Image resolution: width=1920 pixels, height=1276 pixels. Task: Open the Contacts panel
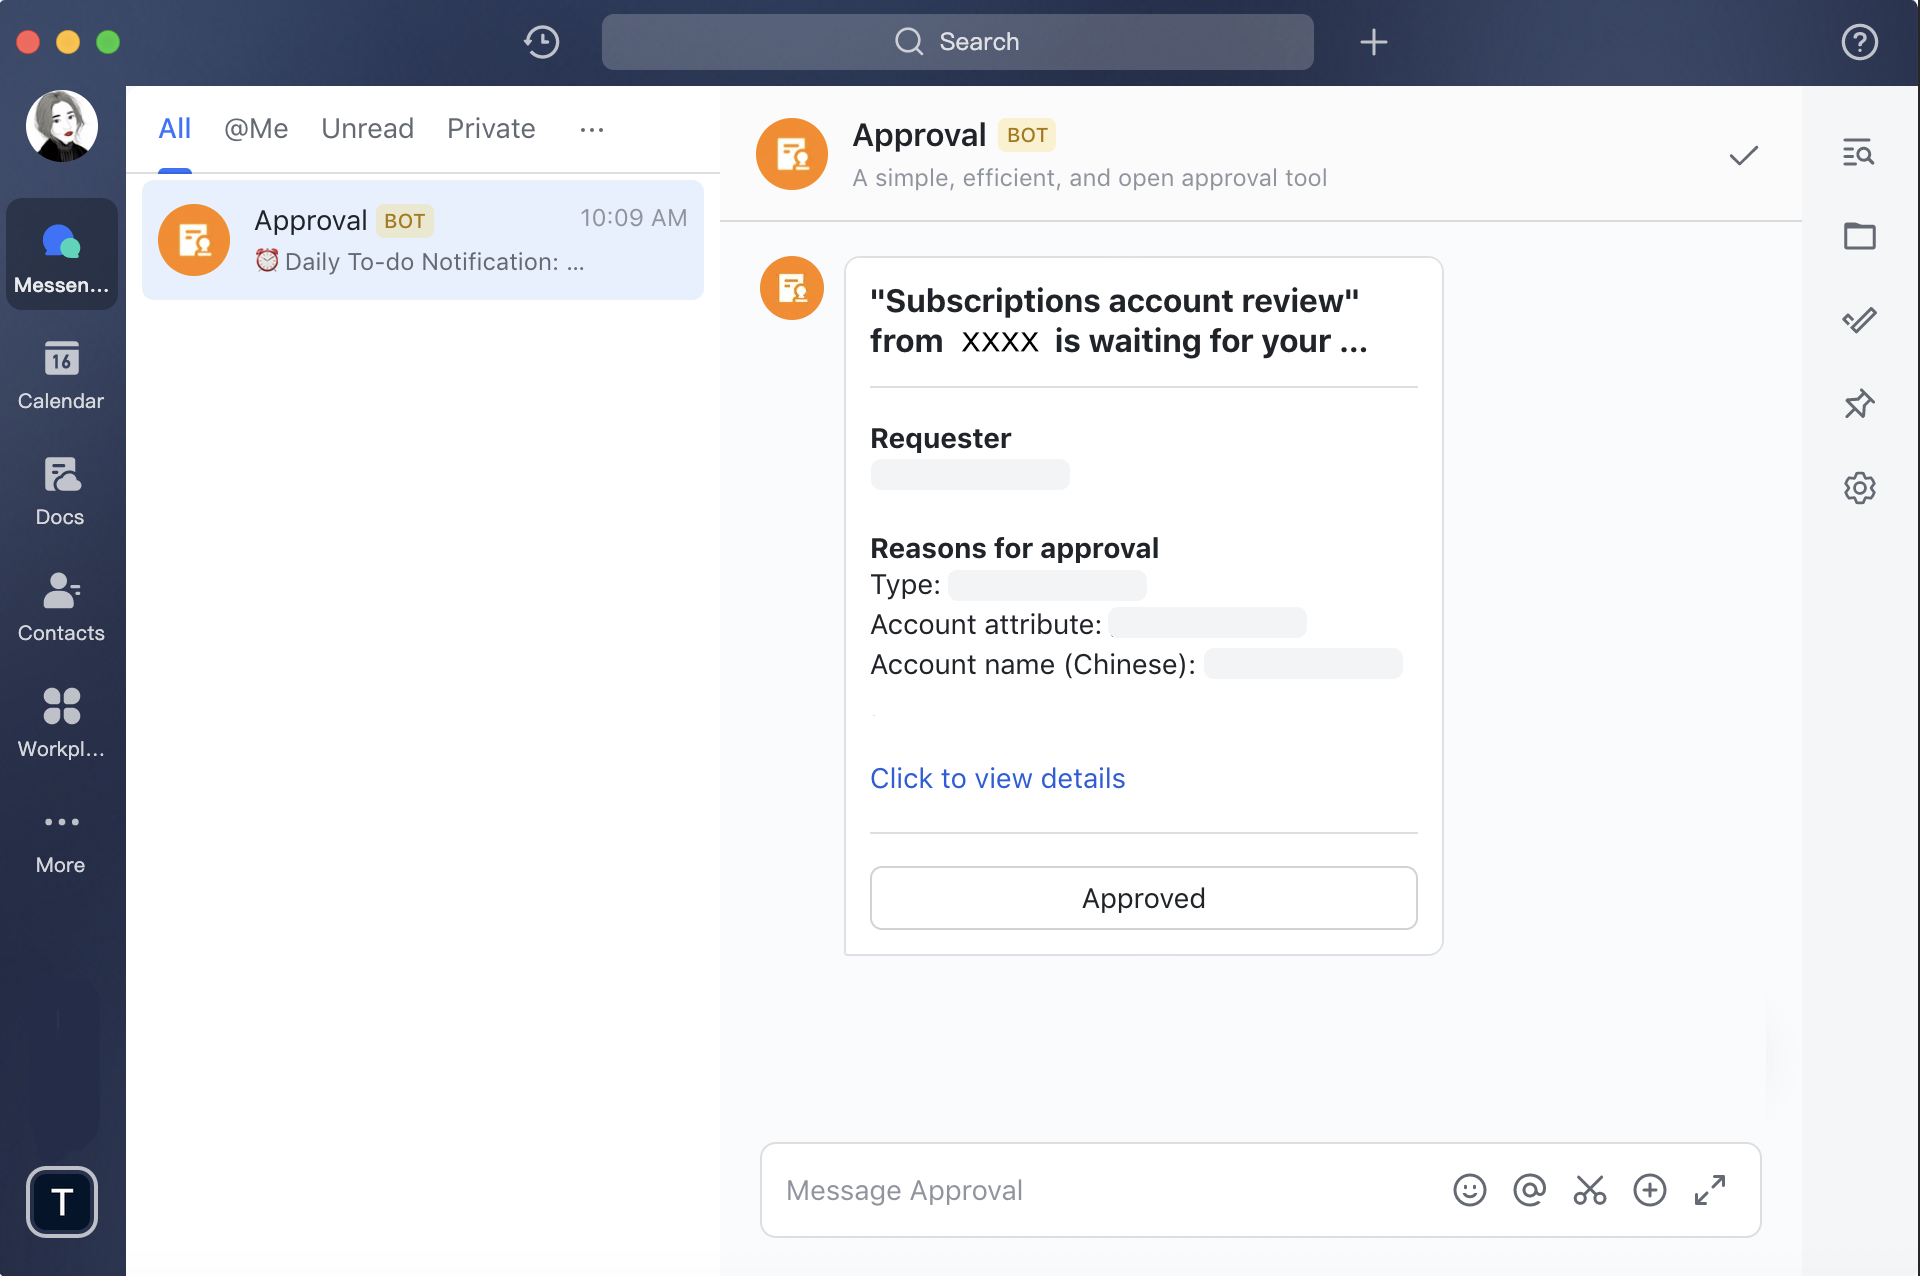click(61, 606)
